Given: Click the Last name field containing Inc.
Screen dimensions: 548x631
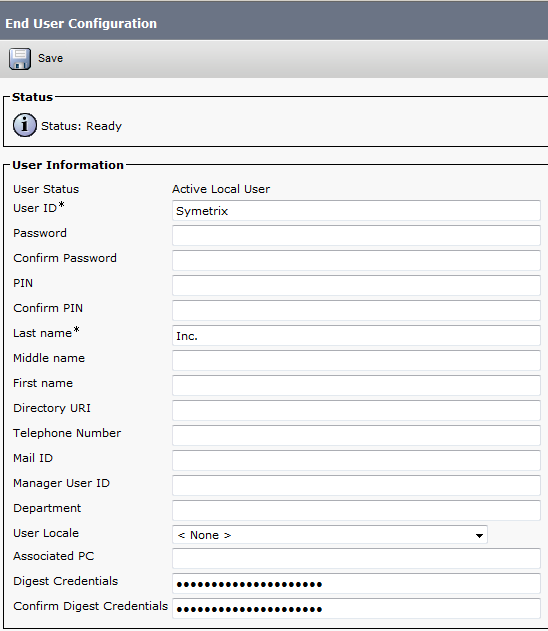Looking at the screenshot, I should (x=356, y=335).
